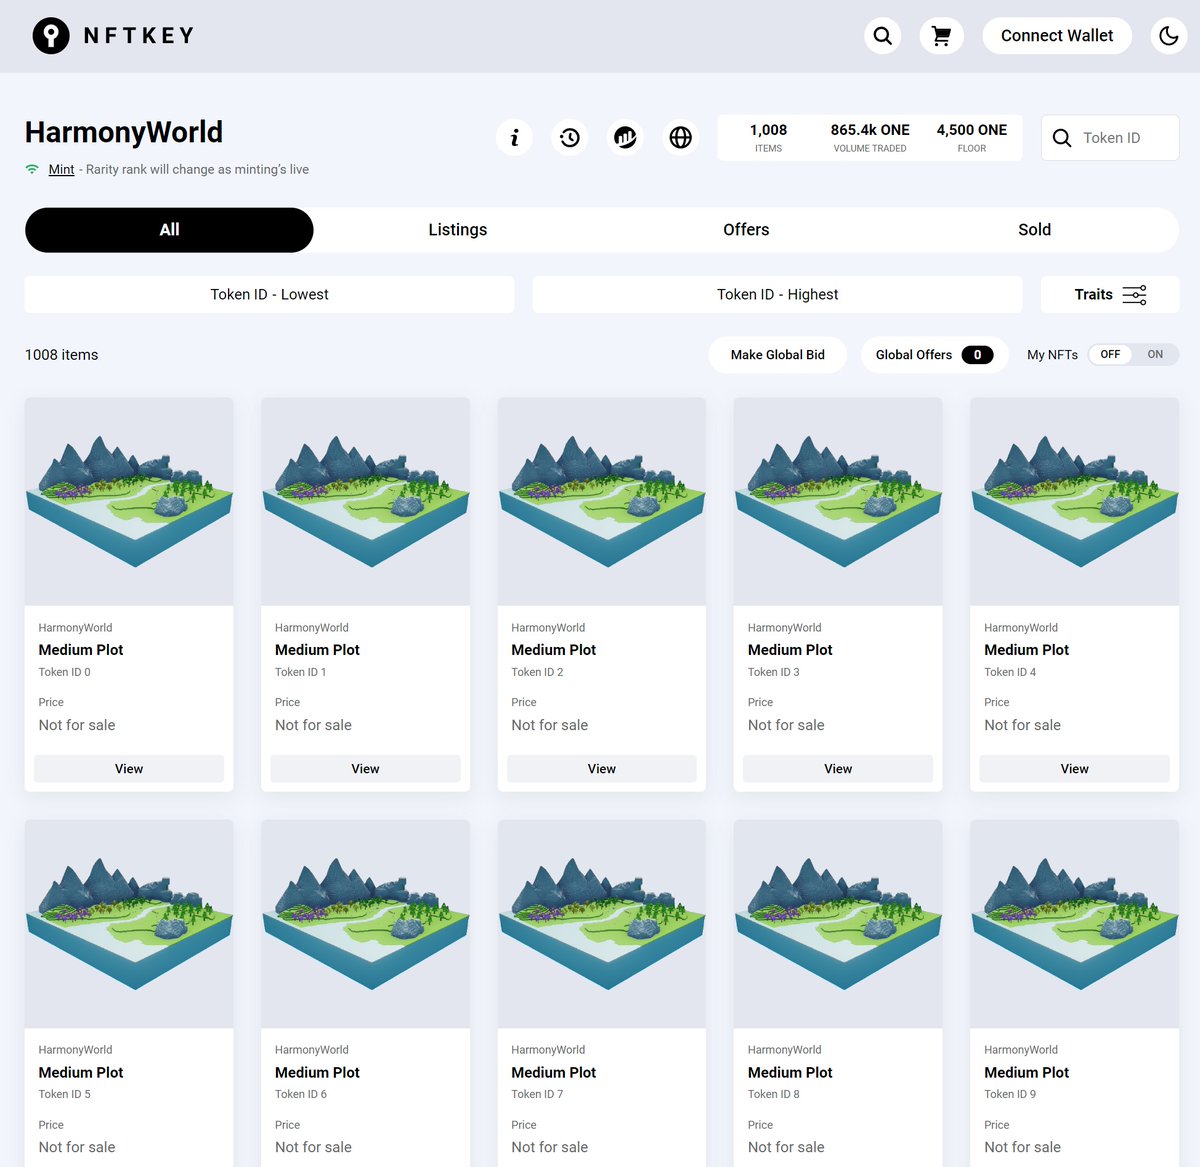Click View button for Token ID 0

coord(129,769)
